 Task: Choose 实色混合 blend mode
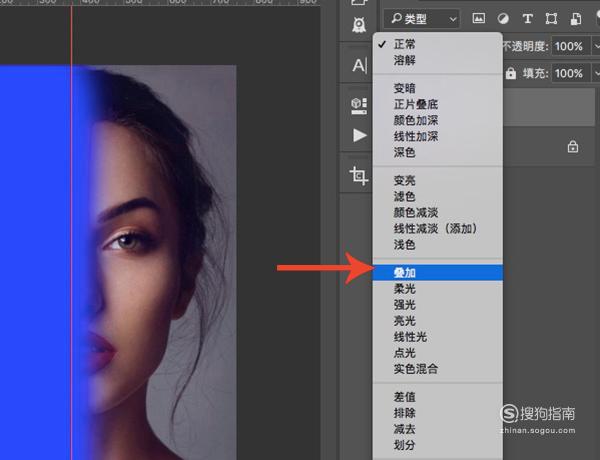pos(437,369)
